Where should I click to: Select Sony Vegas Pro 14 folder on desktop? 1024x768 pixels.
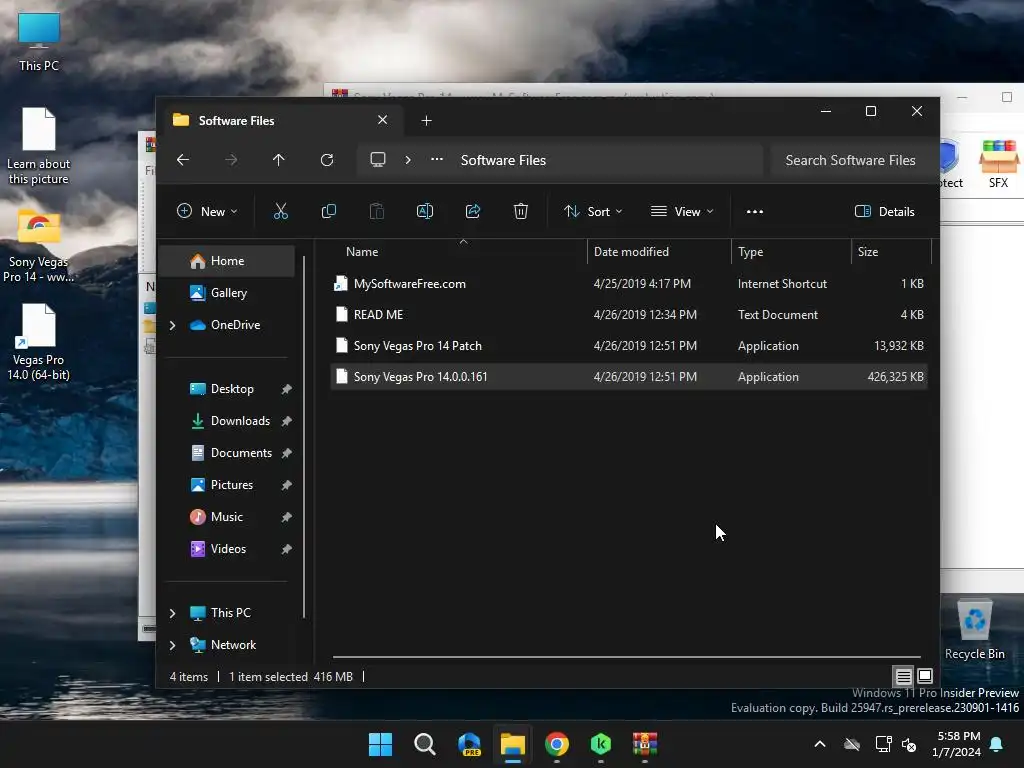point(39,247)
